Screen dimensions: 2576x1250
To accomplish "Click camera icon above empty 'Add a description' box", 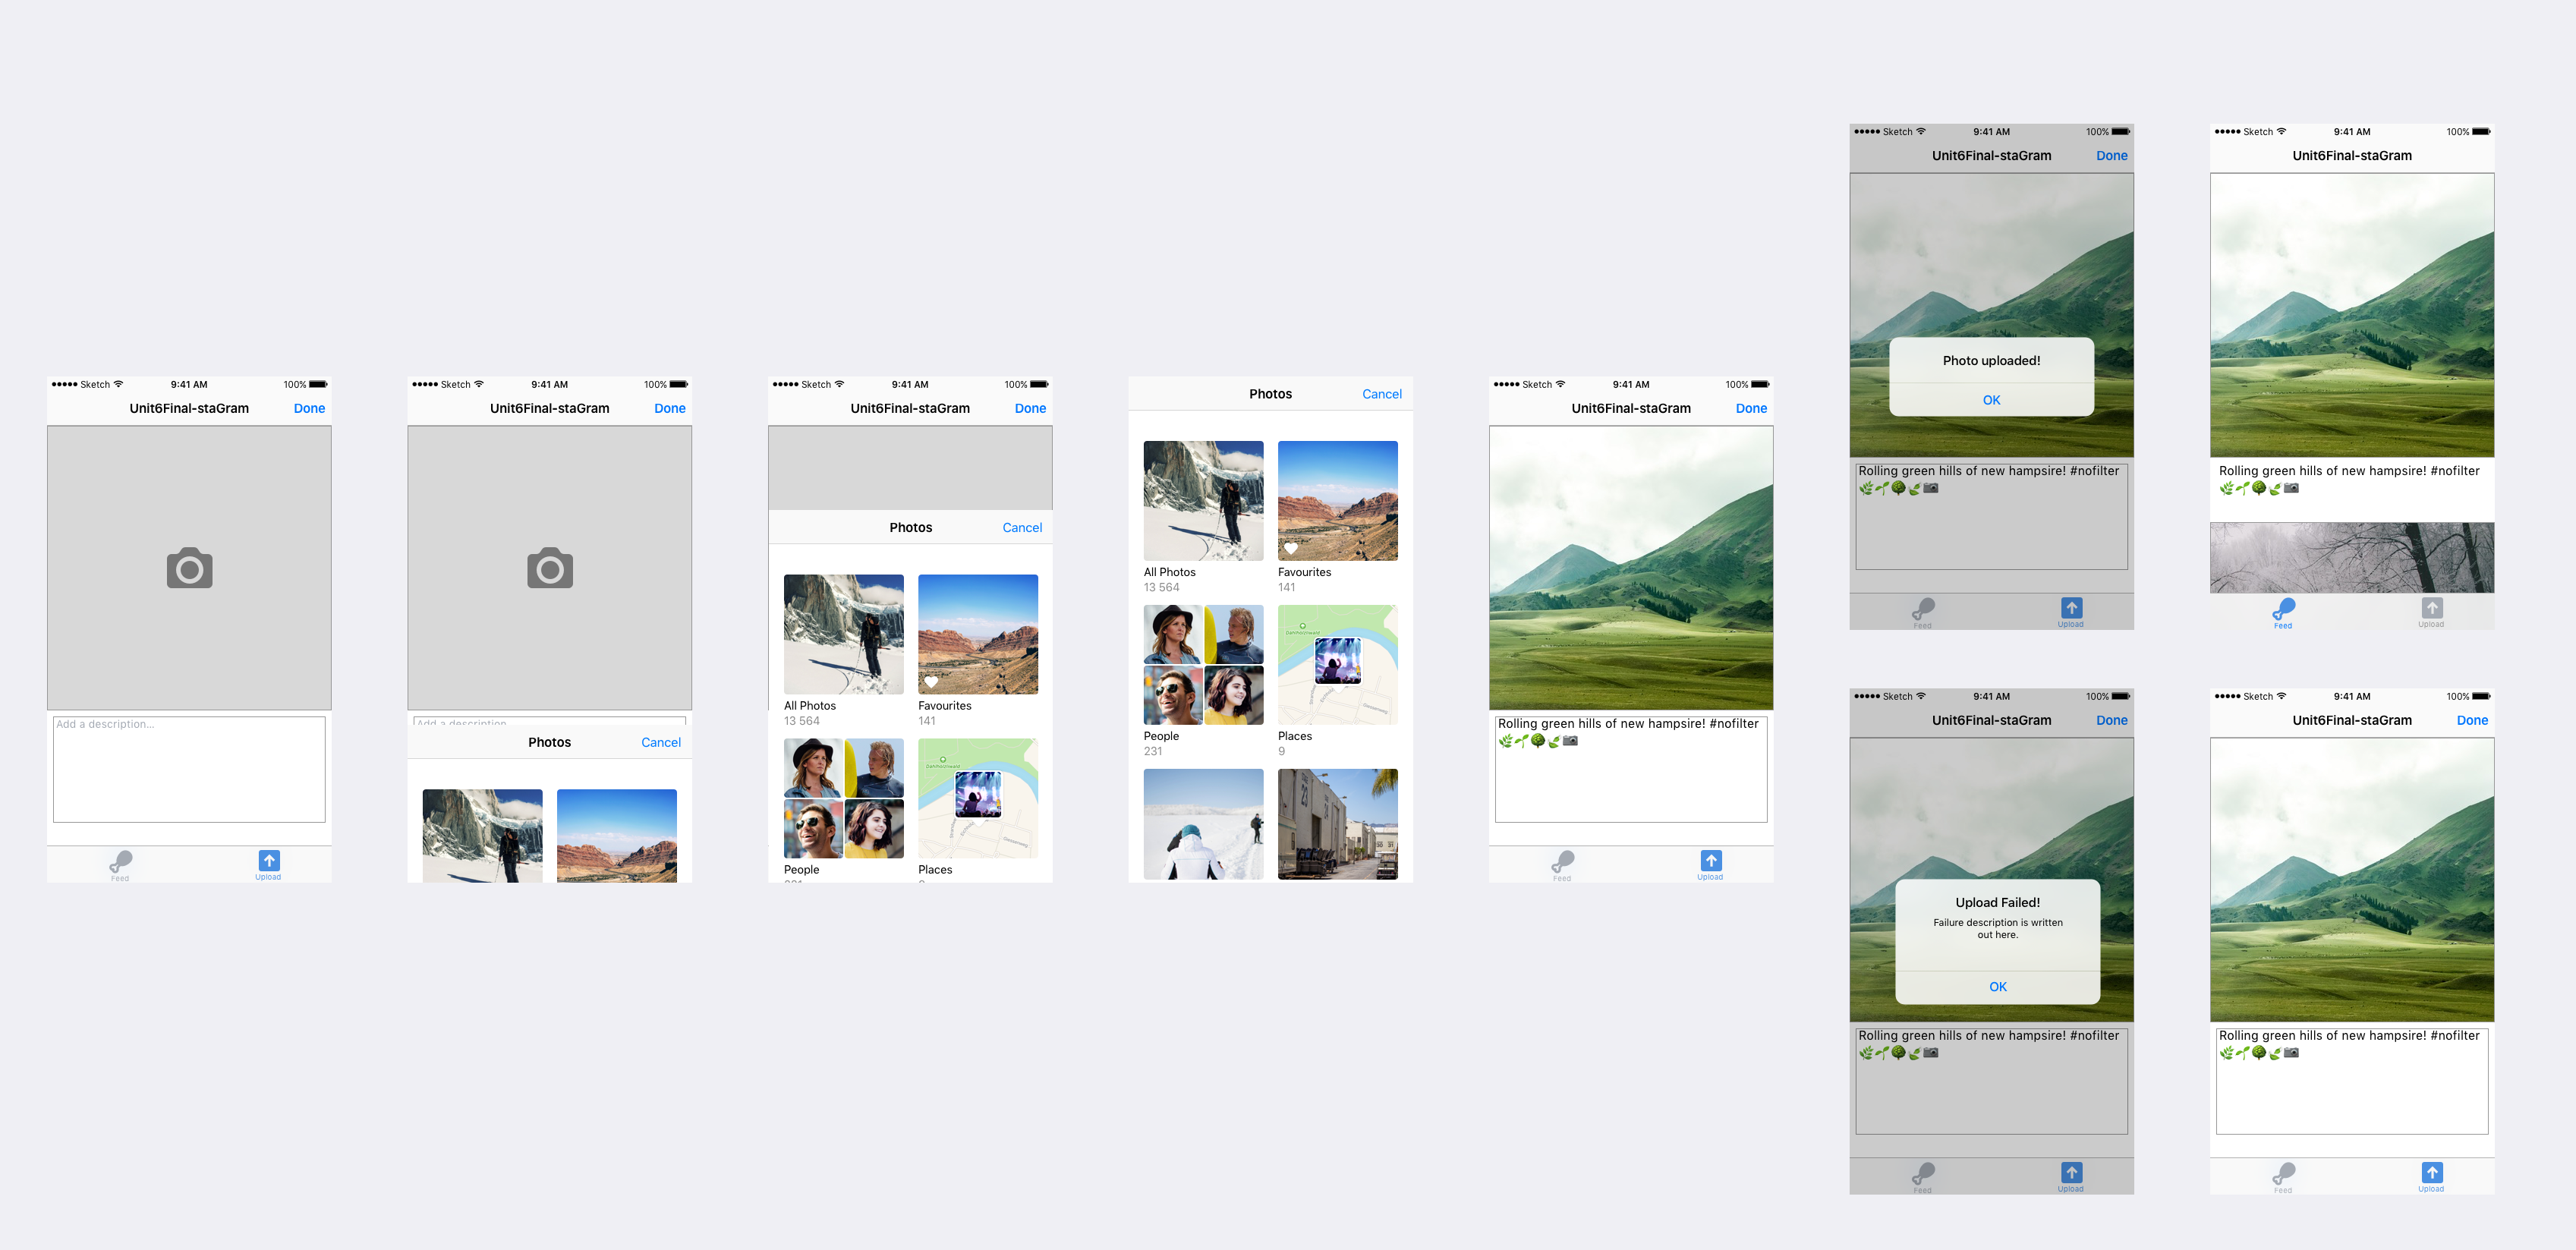I will tap(189, 568).
